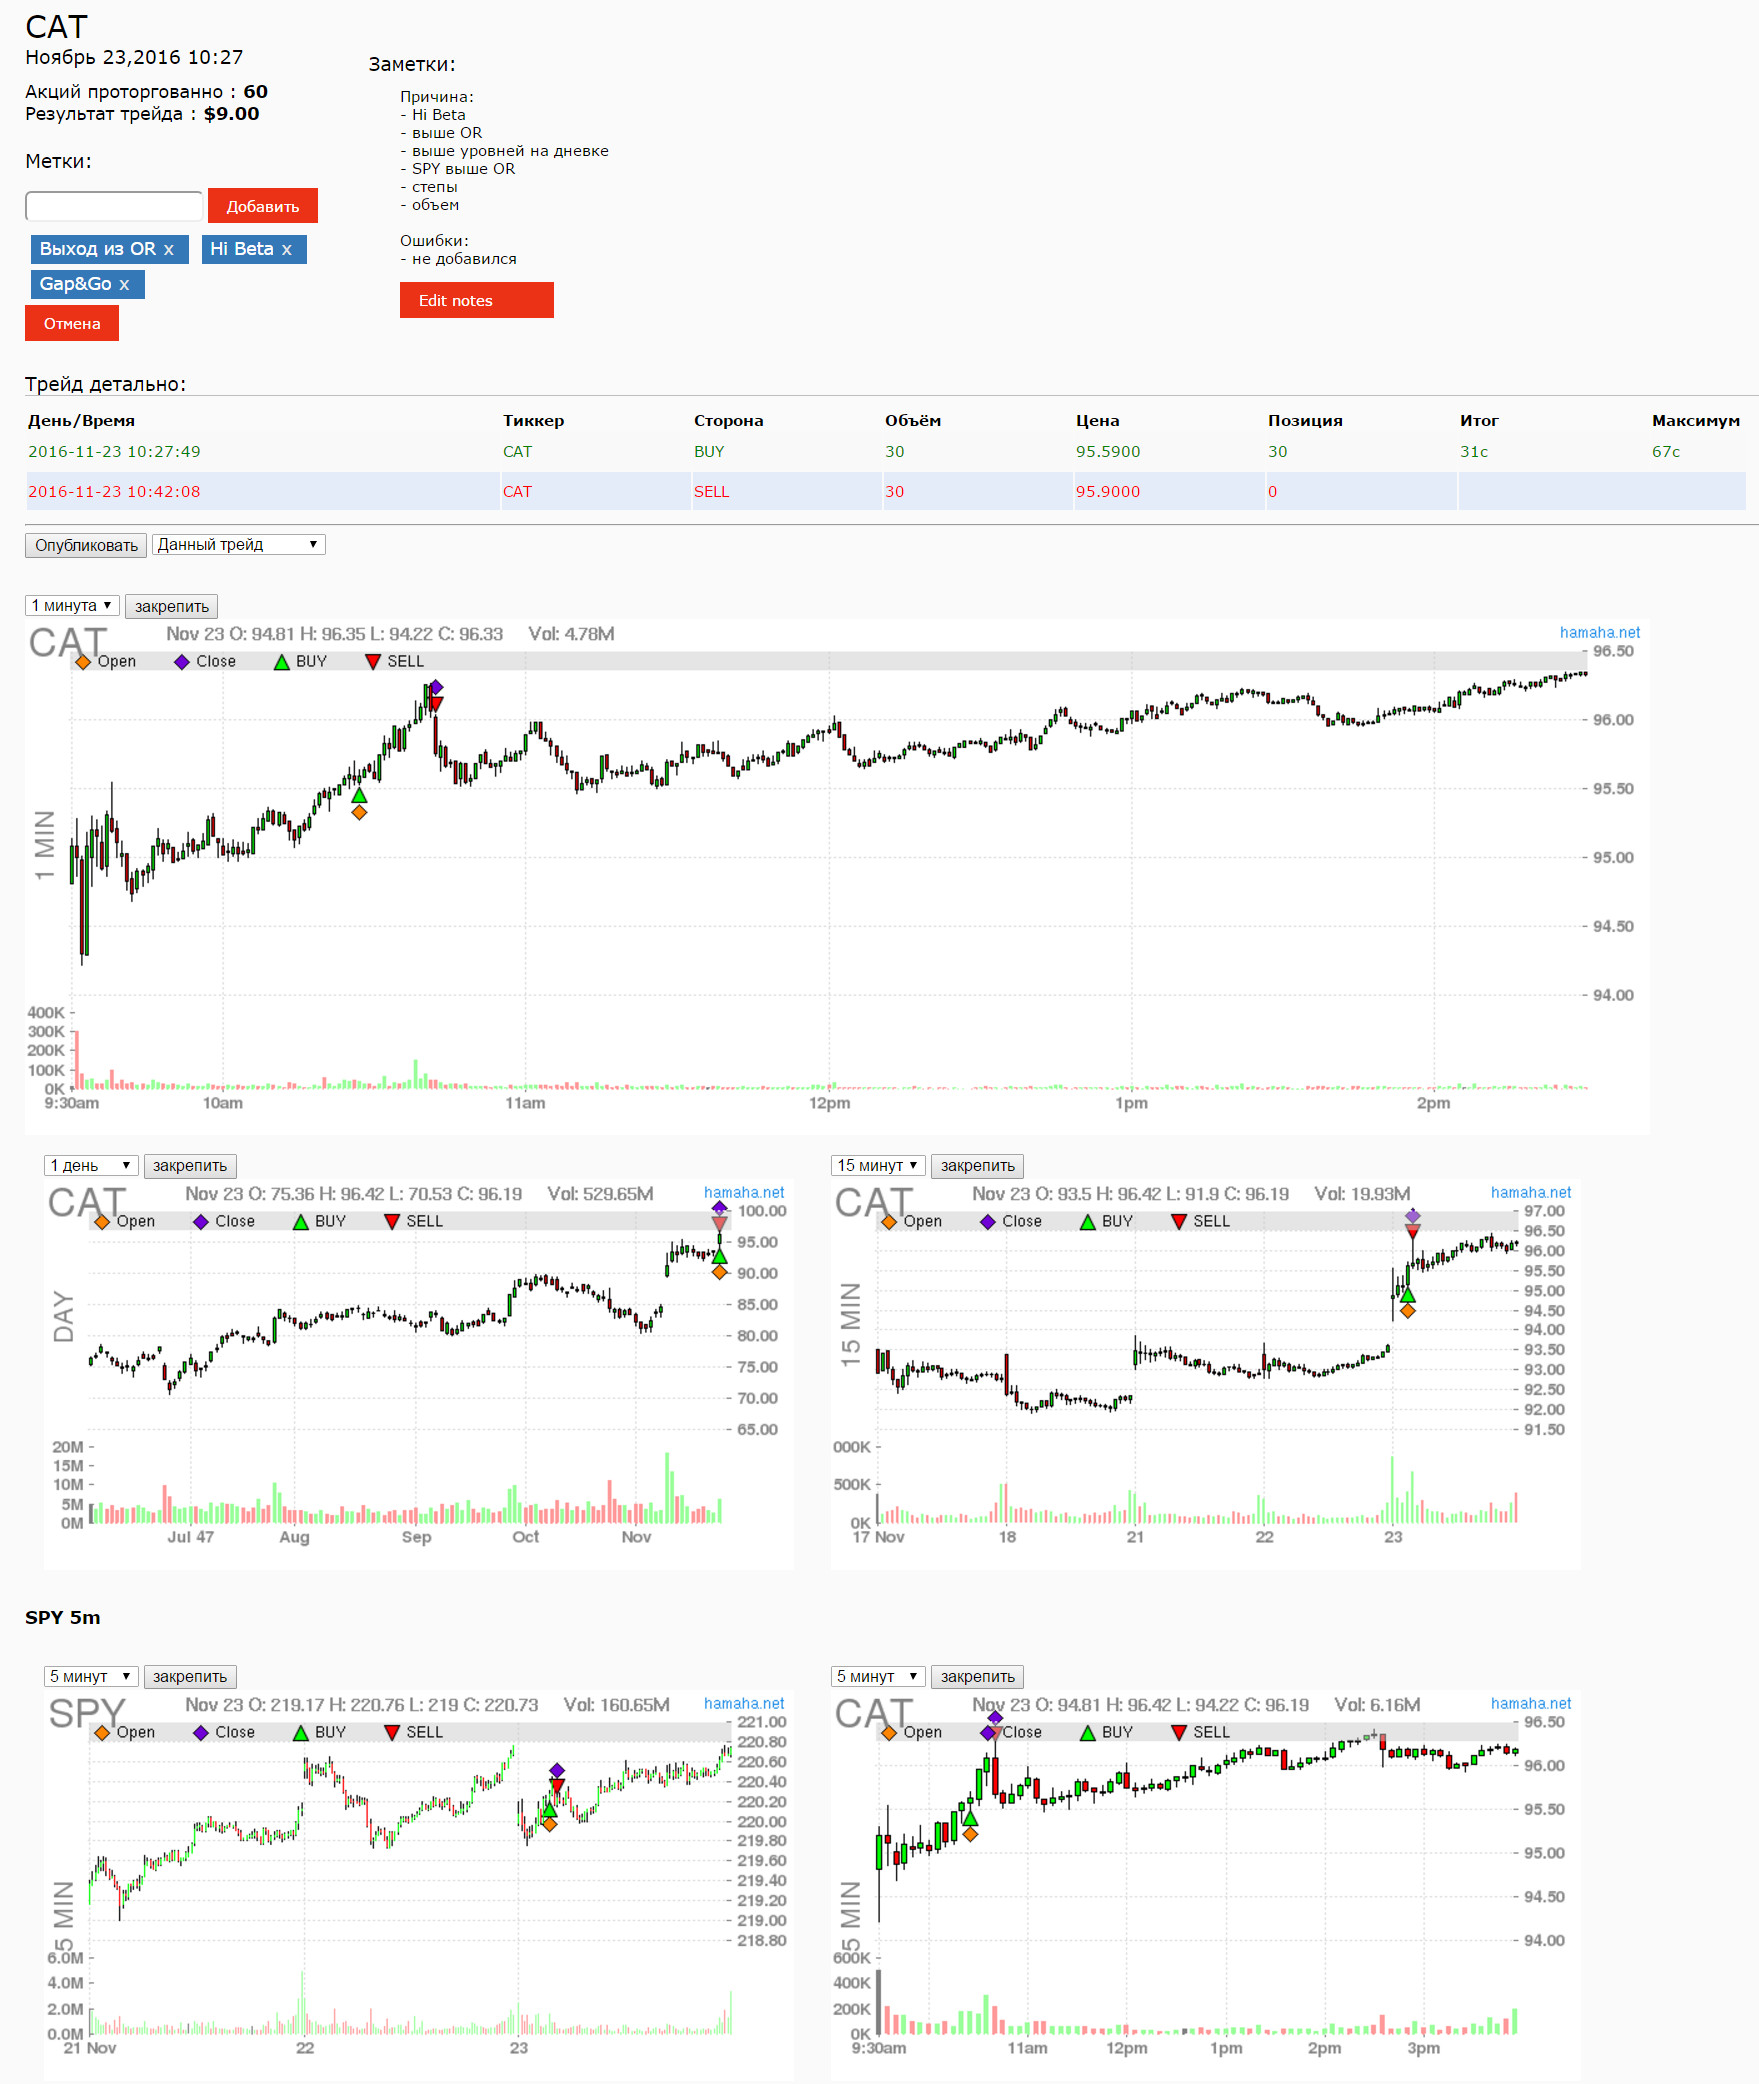Click the Open legend icon on daily chart
The width and height of the screenshot is (1759, 2084).
(102, 1222)
